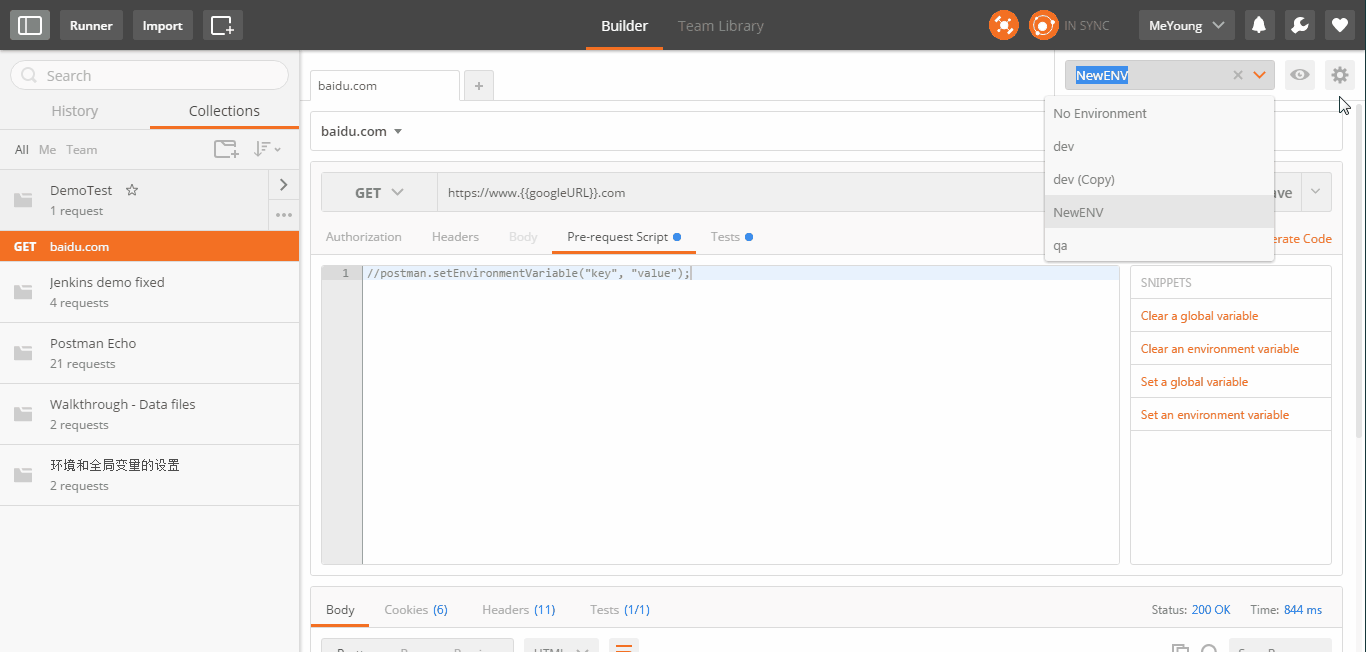Expand DemoTest collection details arrow
The height and width of the screenshot is (652, 1366).
(x=283, y=185)
